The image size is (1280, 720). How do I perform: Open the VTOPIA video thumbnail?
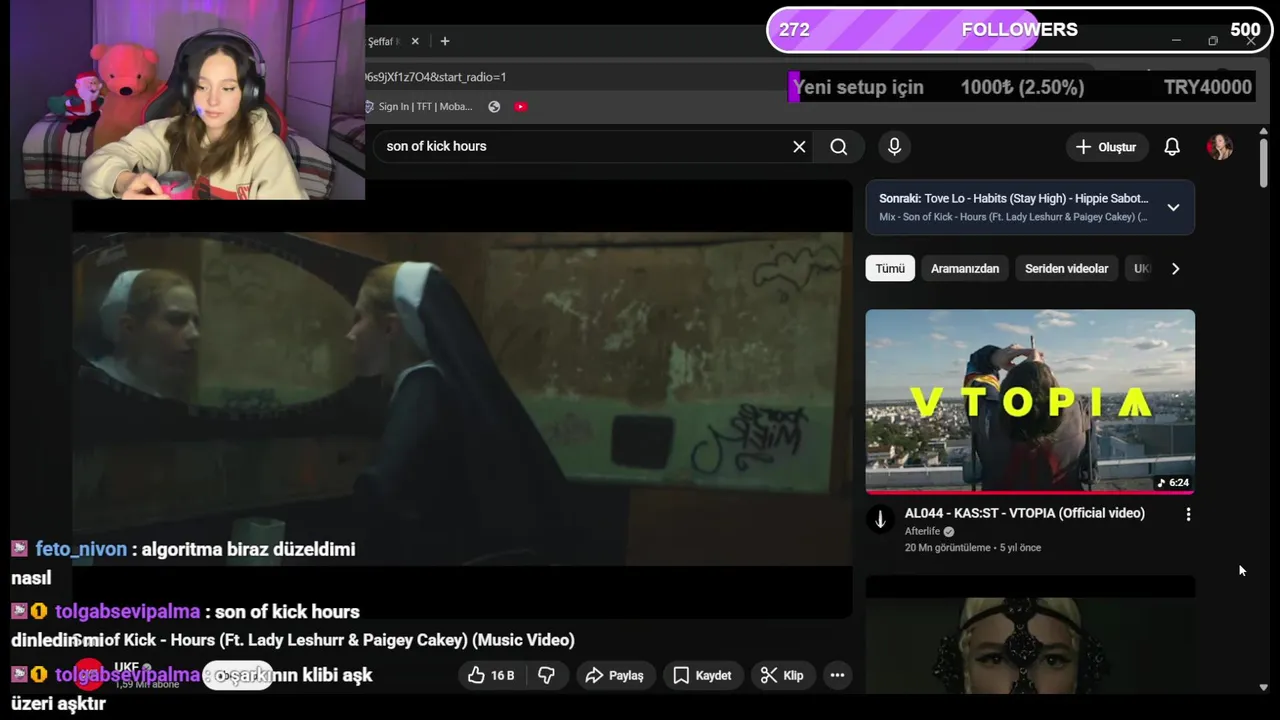click(x=1030, y=401)
